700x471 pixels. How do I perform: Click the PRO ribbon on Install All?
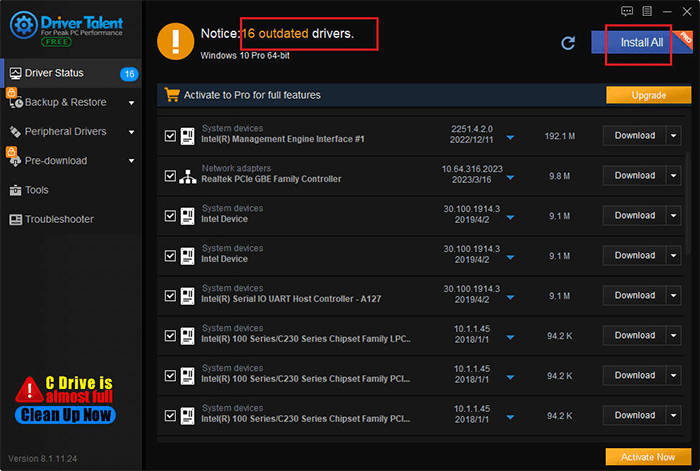pos(683,39)
